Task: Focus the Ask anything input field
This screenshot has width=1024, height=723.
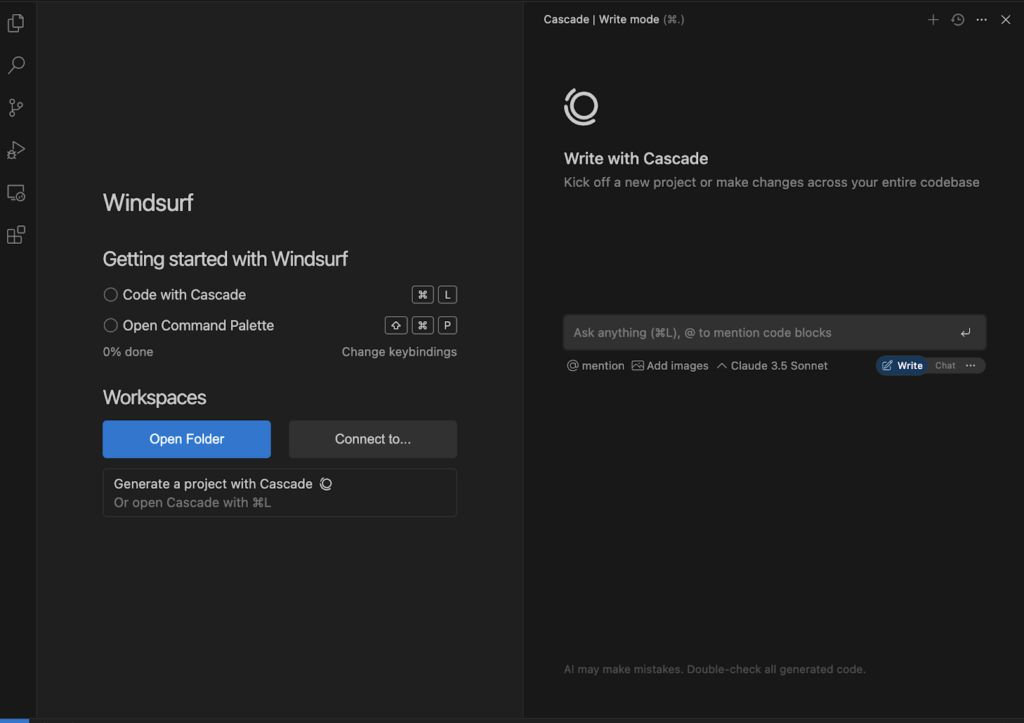Action: click(775, 332)
